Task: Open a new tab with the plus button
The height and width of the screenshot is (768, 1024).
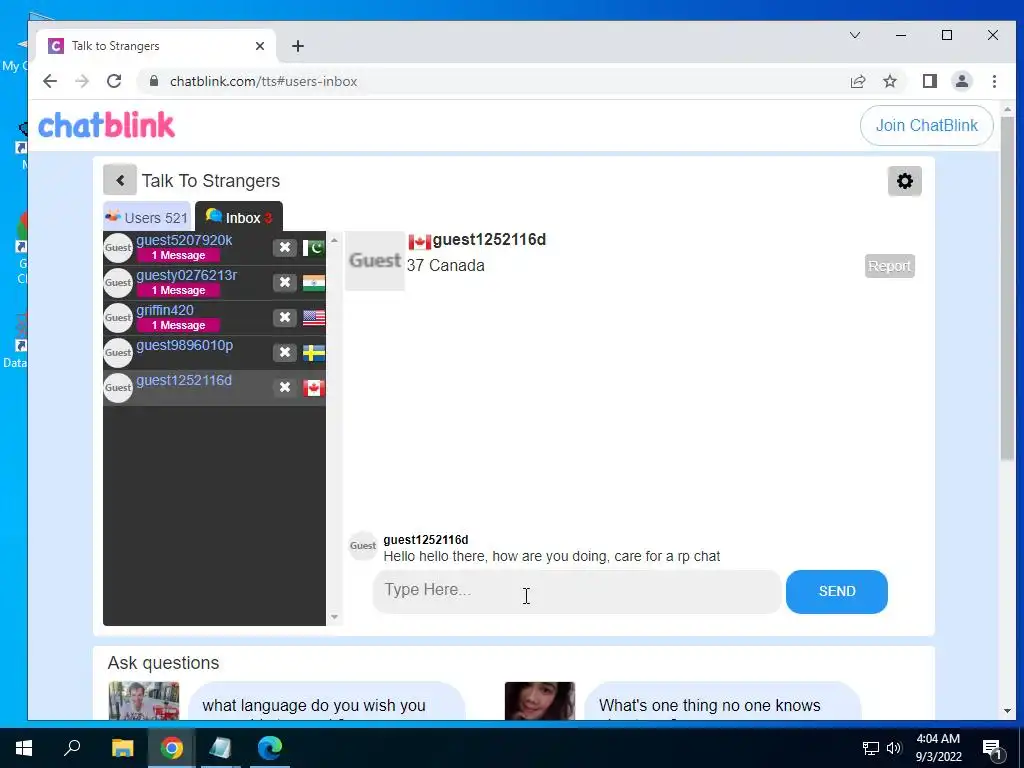Action: [x=298, y=46]
